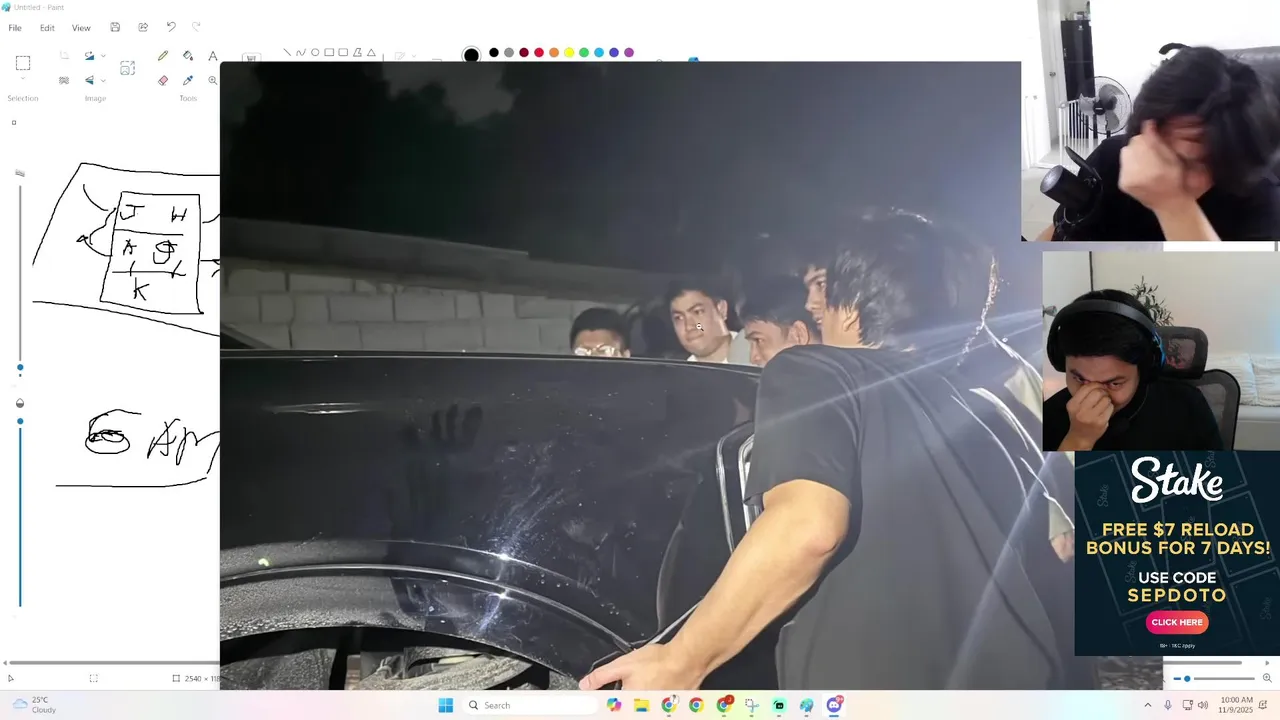This screenshot has height=720, width=1280.
Task: Select the Color picker eyedropper tool
Action: coord(188,80)
